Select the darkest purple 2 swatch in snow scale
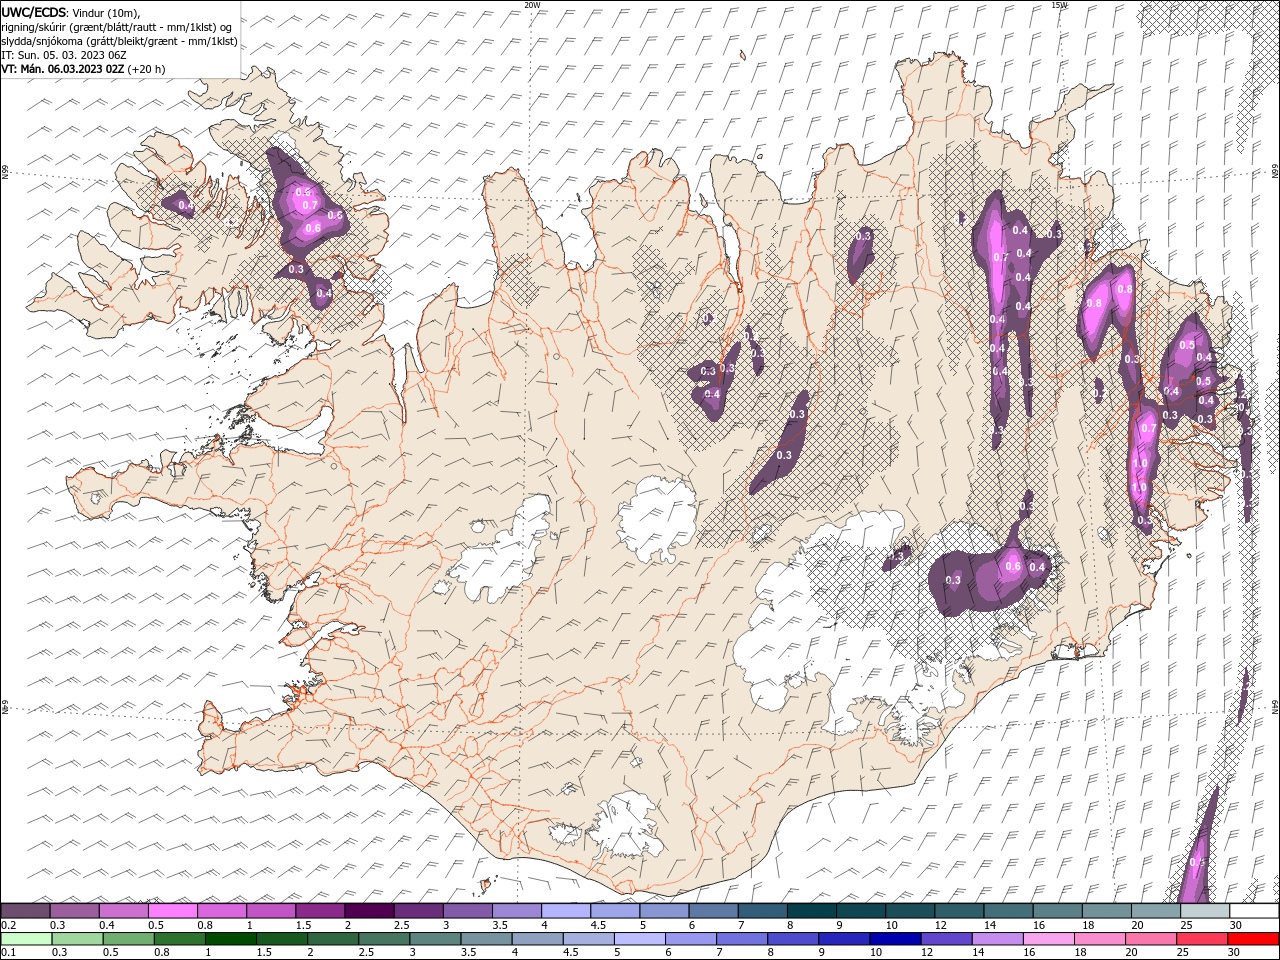This screenshot has height=960, width=1280. point(369,910)
